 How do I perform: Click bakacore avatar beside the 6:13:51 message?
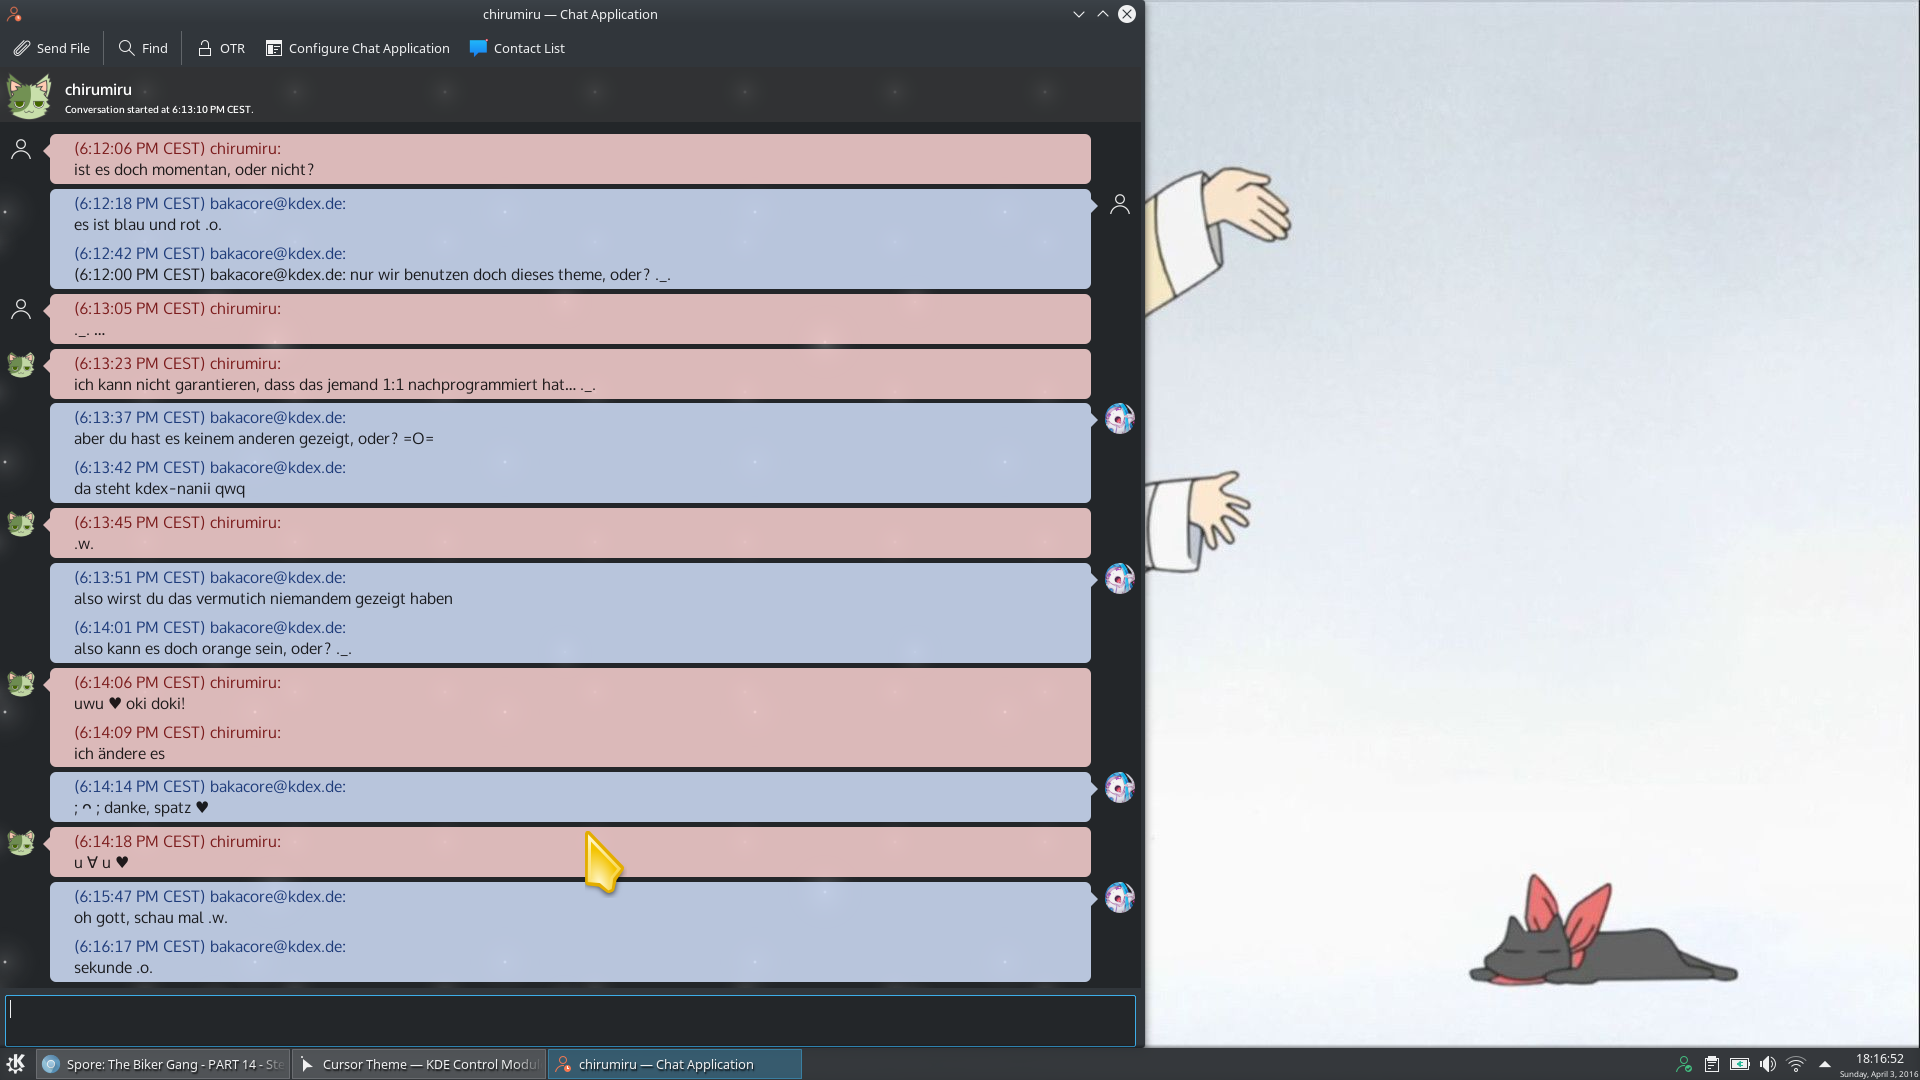[x=1119, y=579]
